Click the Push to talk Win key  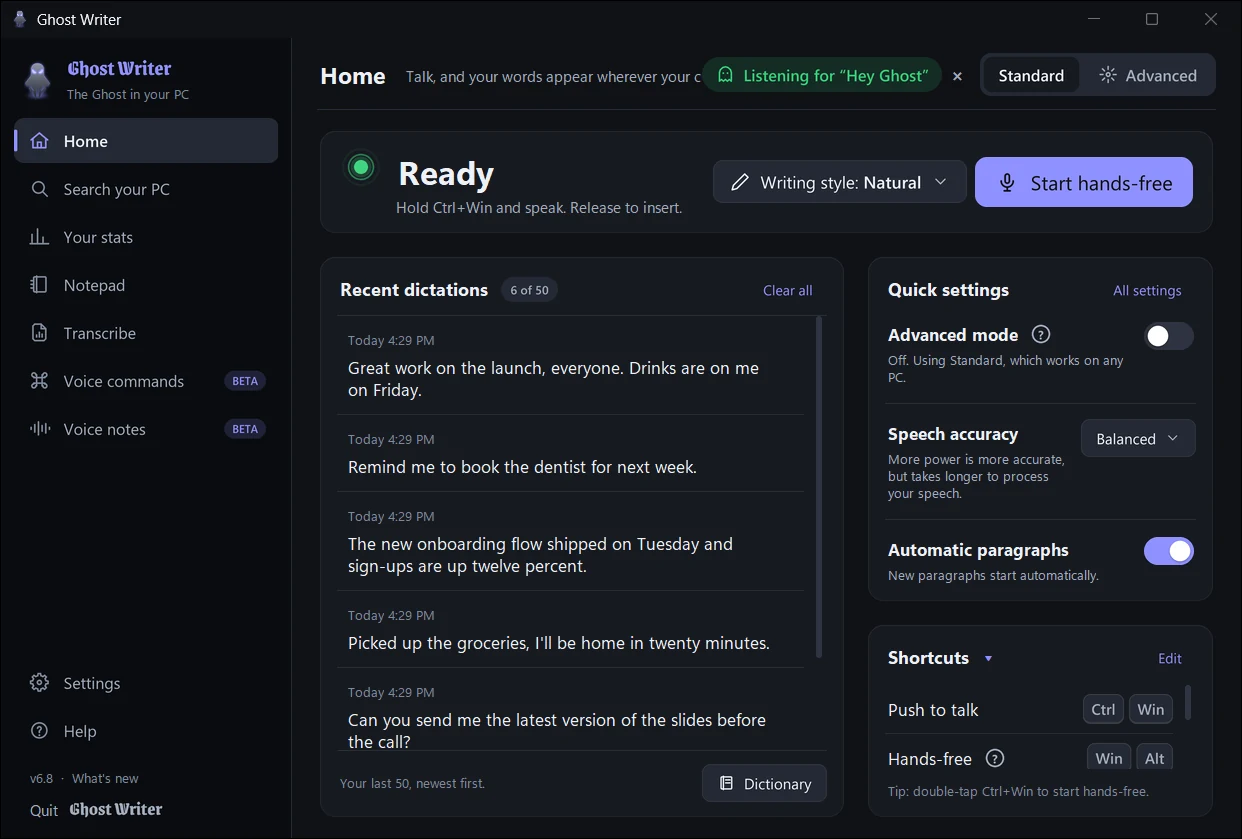(1151, 709)
